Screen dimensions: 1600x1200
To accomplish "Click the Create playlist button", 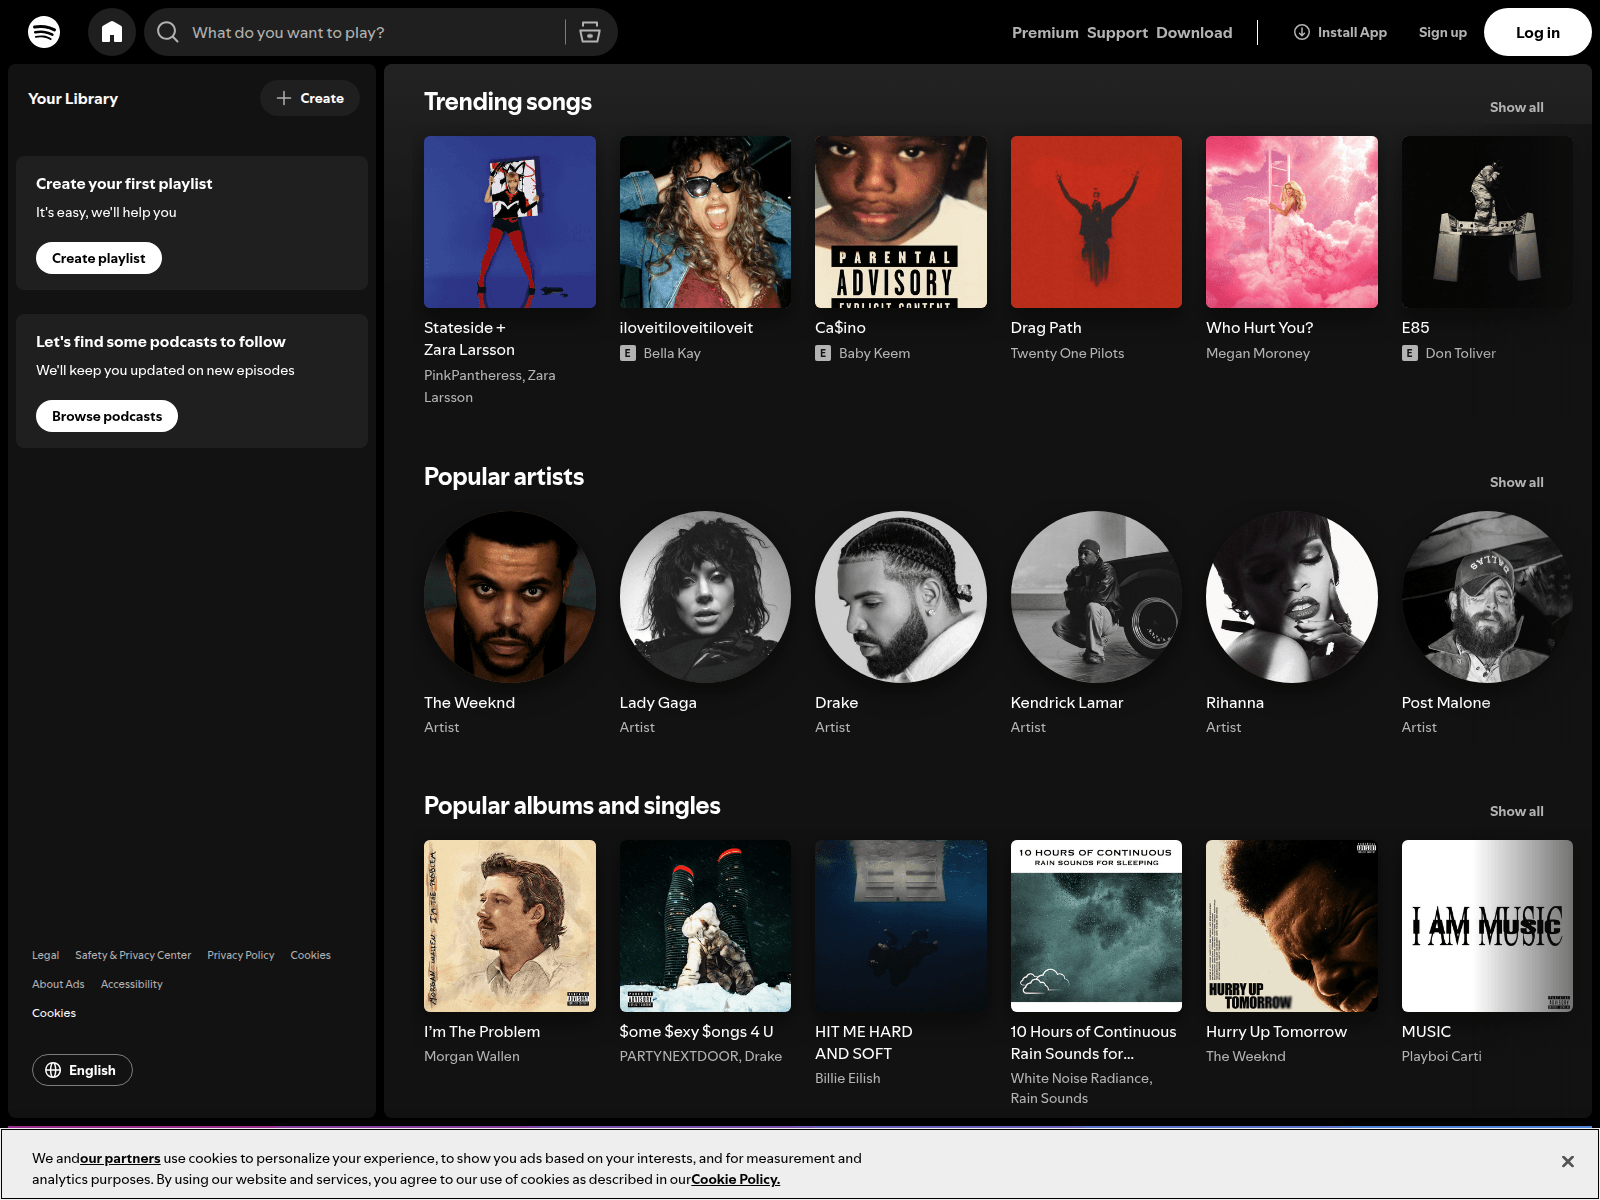I will [99, 258].
